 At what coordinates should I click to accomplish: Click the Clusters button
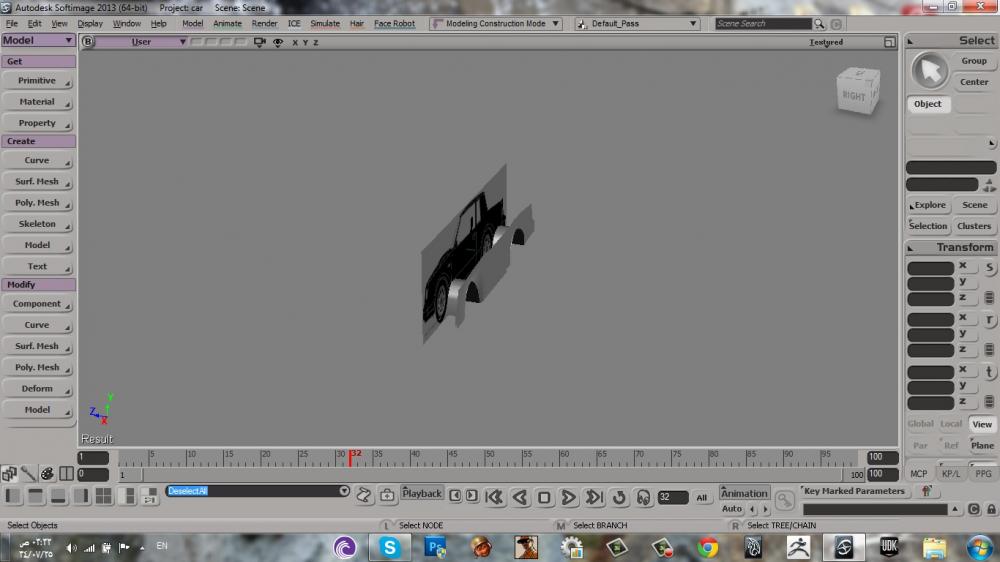coord(974,226)
